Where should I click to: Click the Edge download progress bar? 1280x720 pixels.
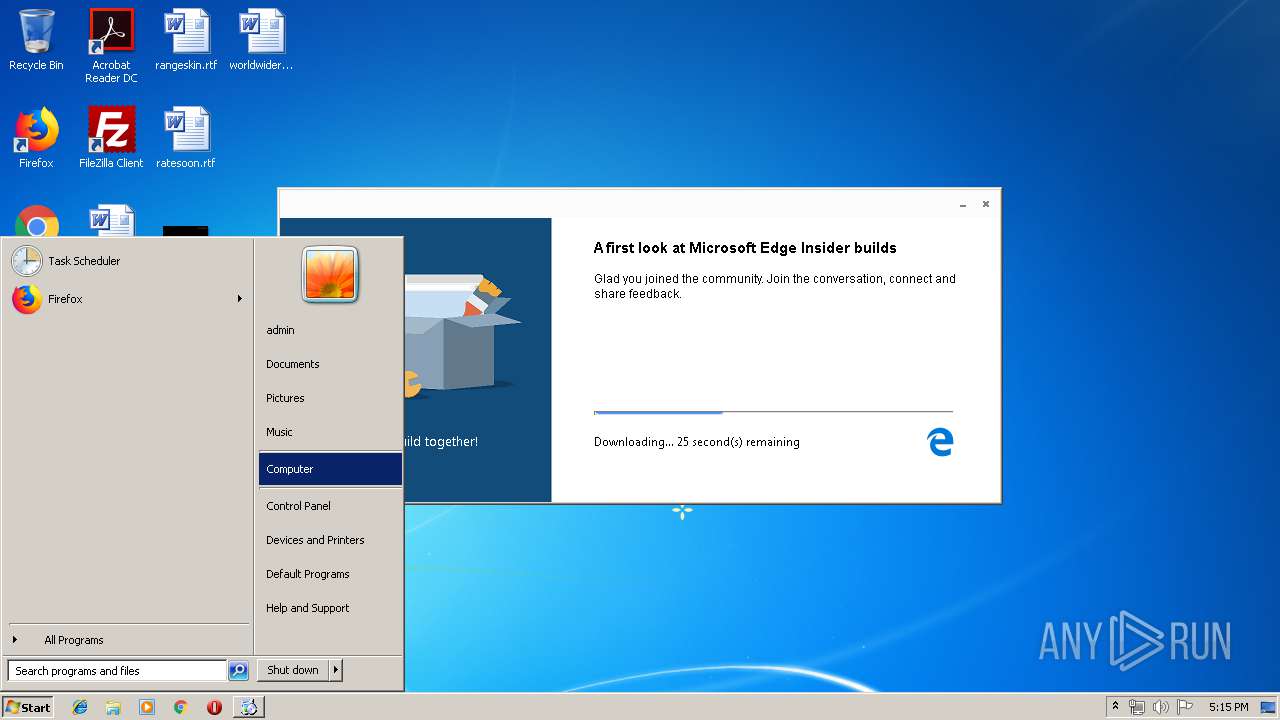tap(773, 412)
